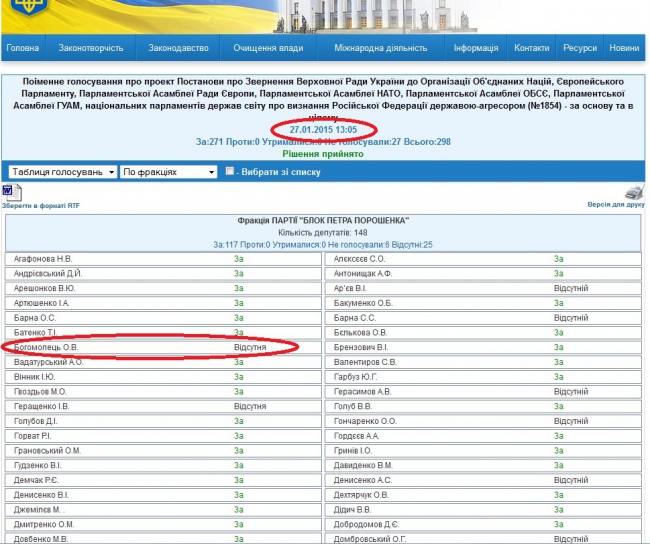Select 'Ресурси' in the top menu
The image size is (650, 544).
click(580, 48)
